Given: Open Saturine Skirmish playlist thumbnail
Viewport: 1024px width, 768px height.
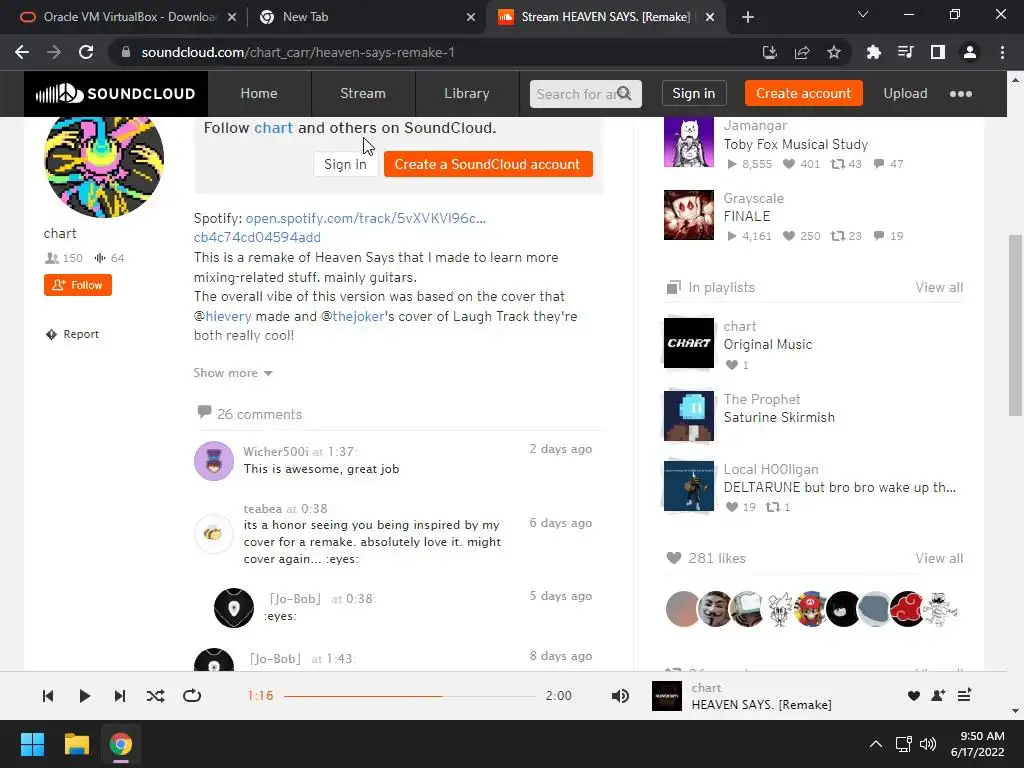Looking at the screenshot, I should coord(689,416).
